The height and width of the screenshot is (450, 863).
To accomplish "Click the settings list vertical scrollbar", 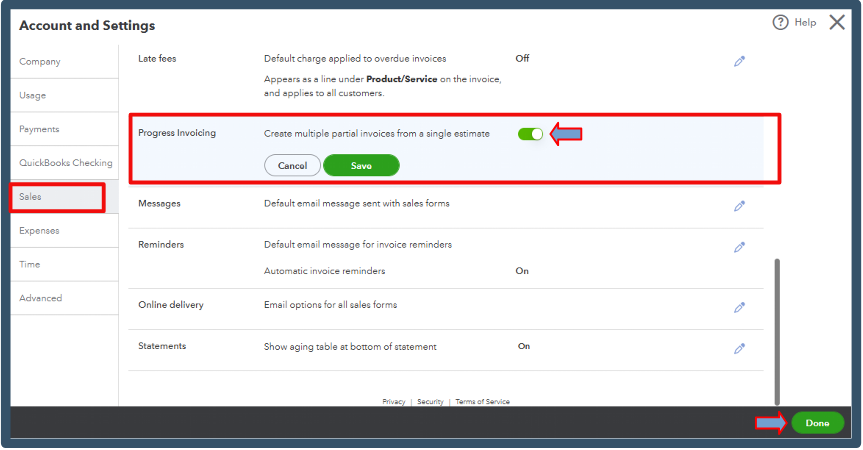I will [777, 332].
